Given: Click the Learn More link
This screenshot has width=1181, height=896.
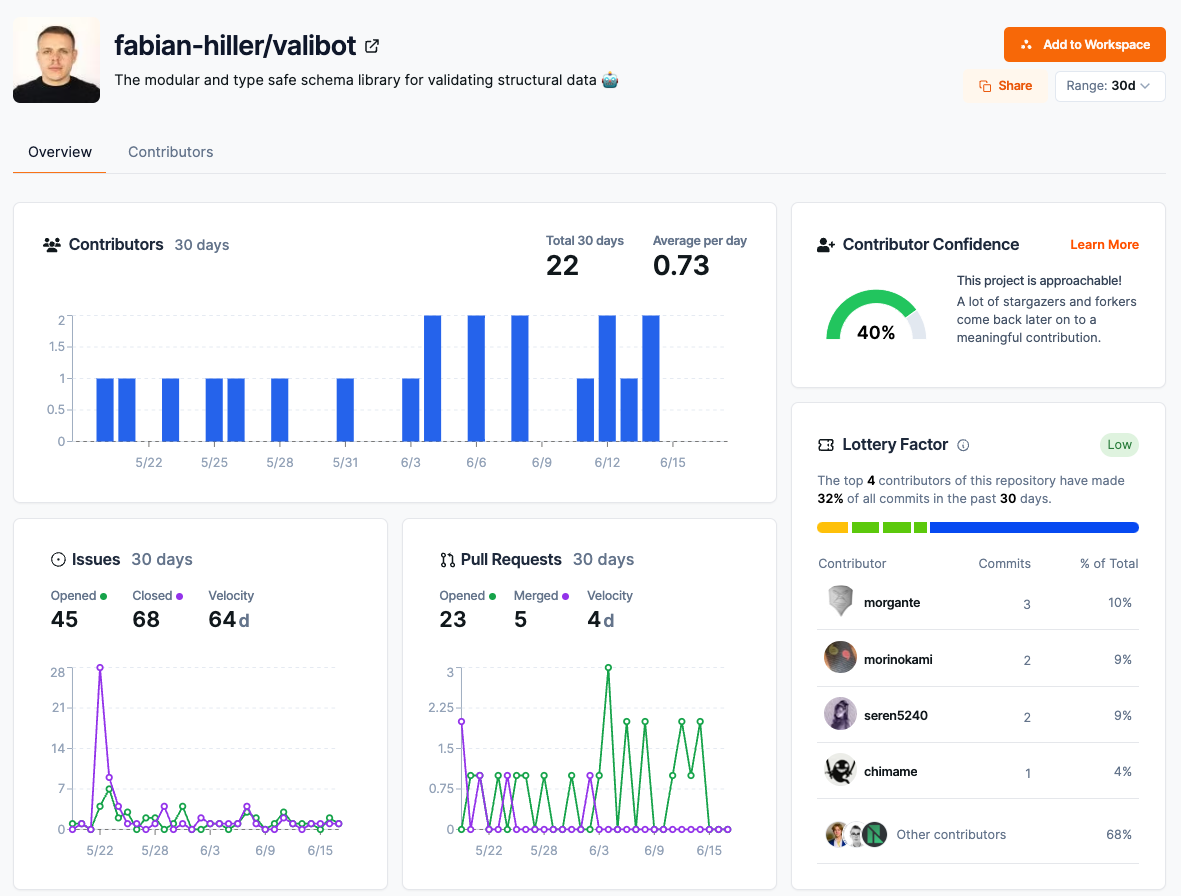Looking at the screenshot, I should (x=1104, y=244).
